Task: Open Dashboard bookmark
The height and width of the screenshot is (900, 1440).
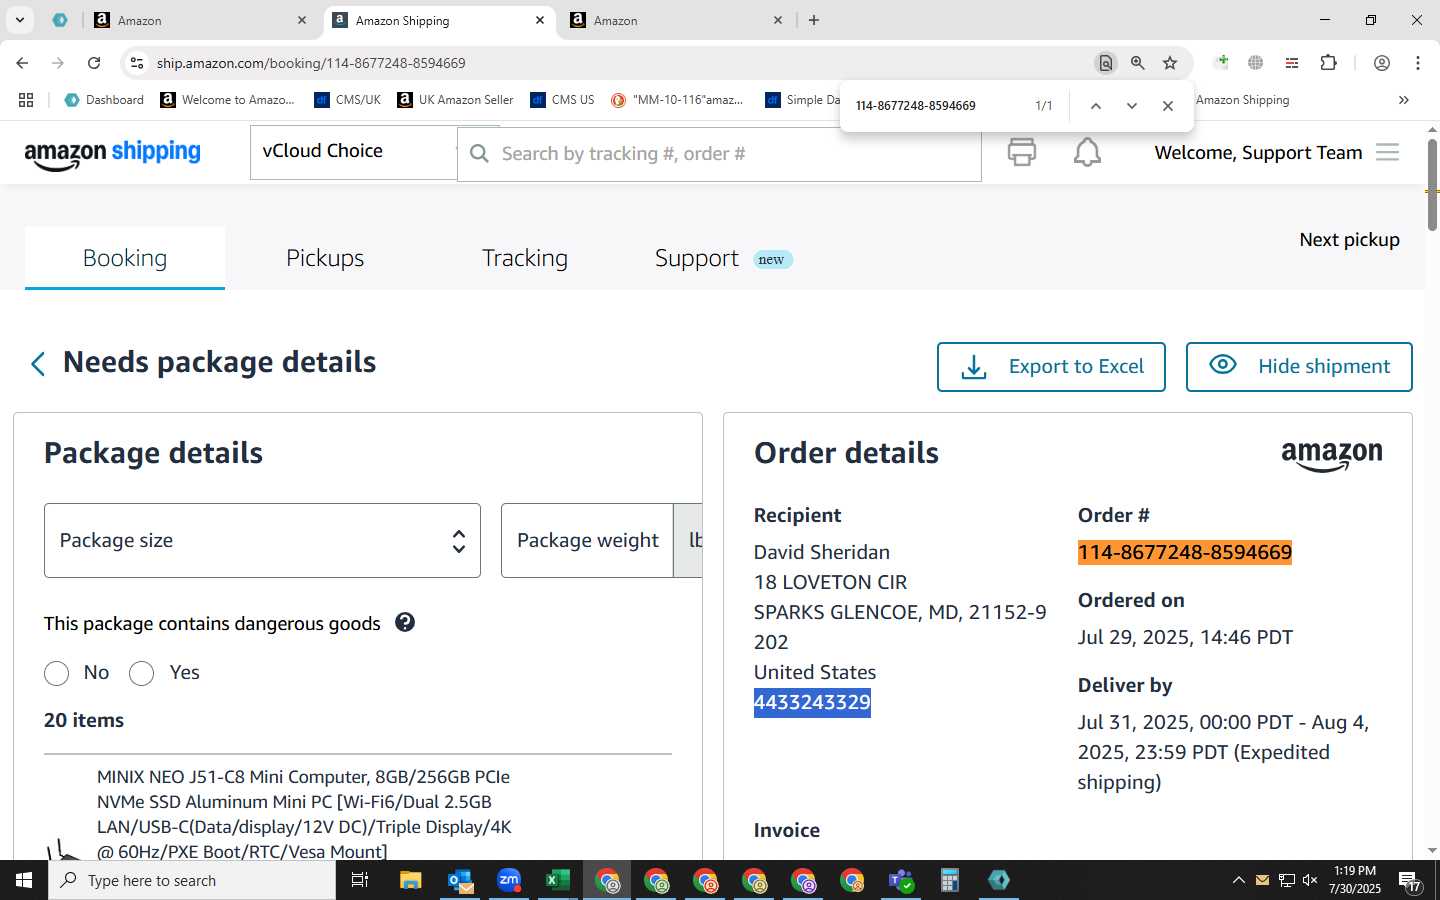Action: coord(104,100)
